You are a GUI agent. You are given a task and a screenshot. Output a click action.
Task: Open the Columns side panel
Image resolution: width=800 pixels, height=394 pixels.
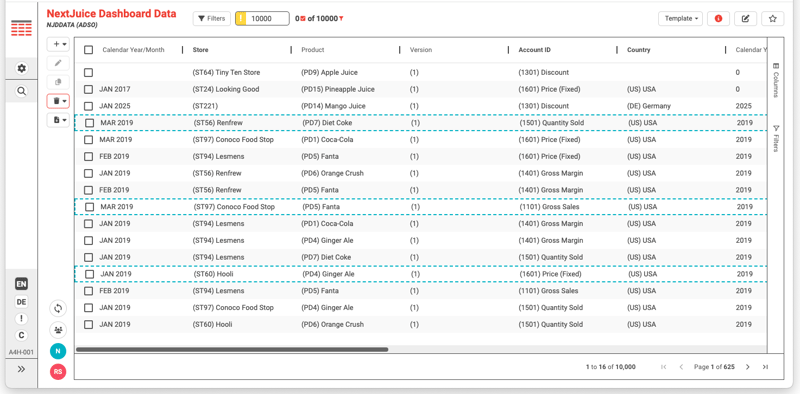(x=776, y=80)
